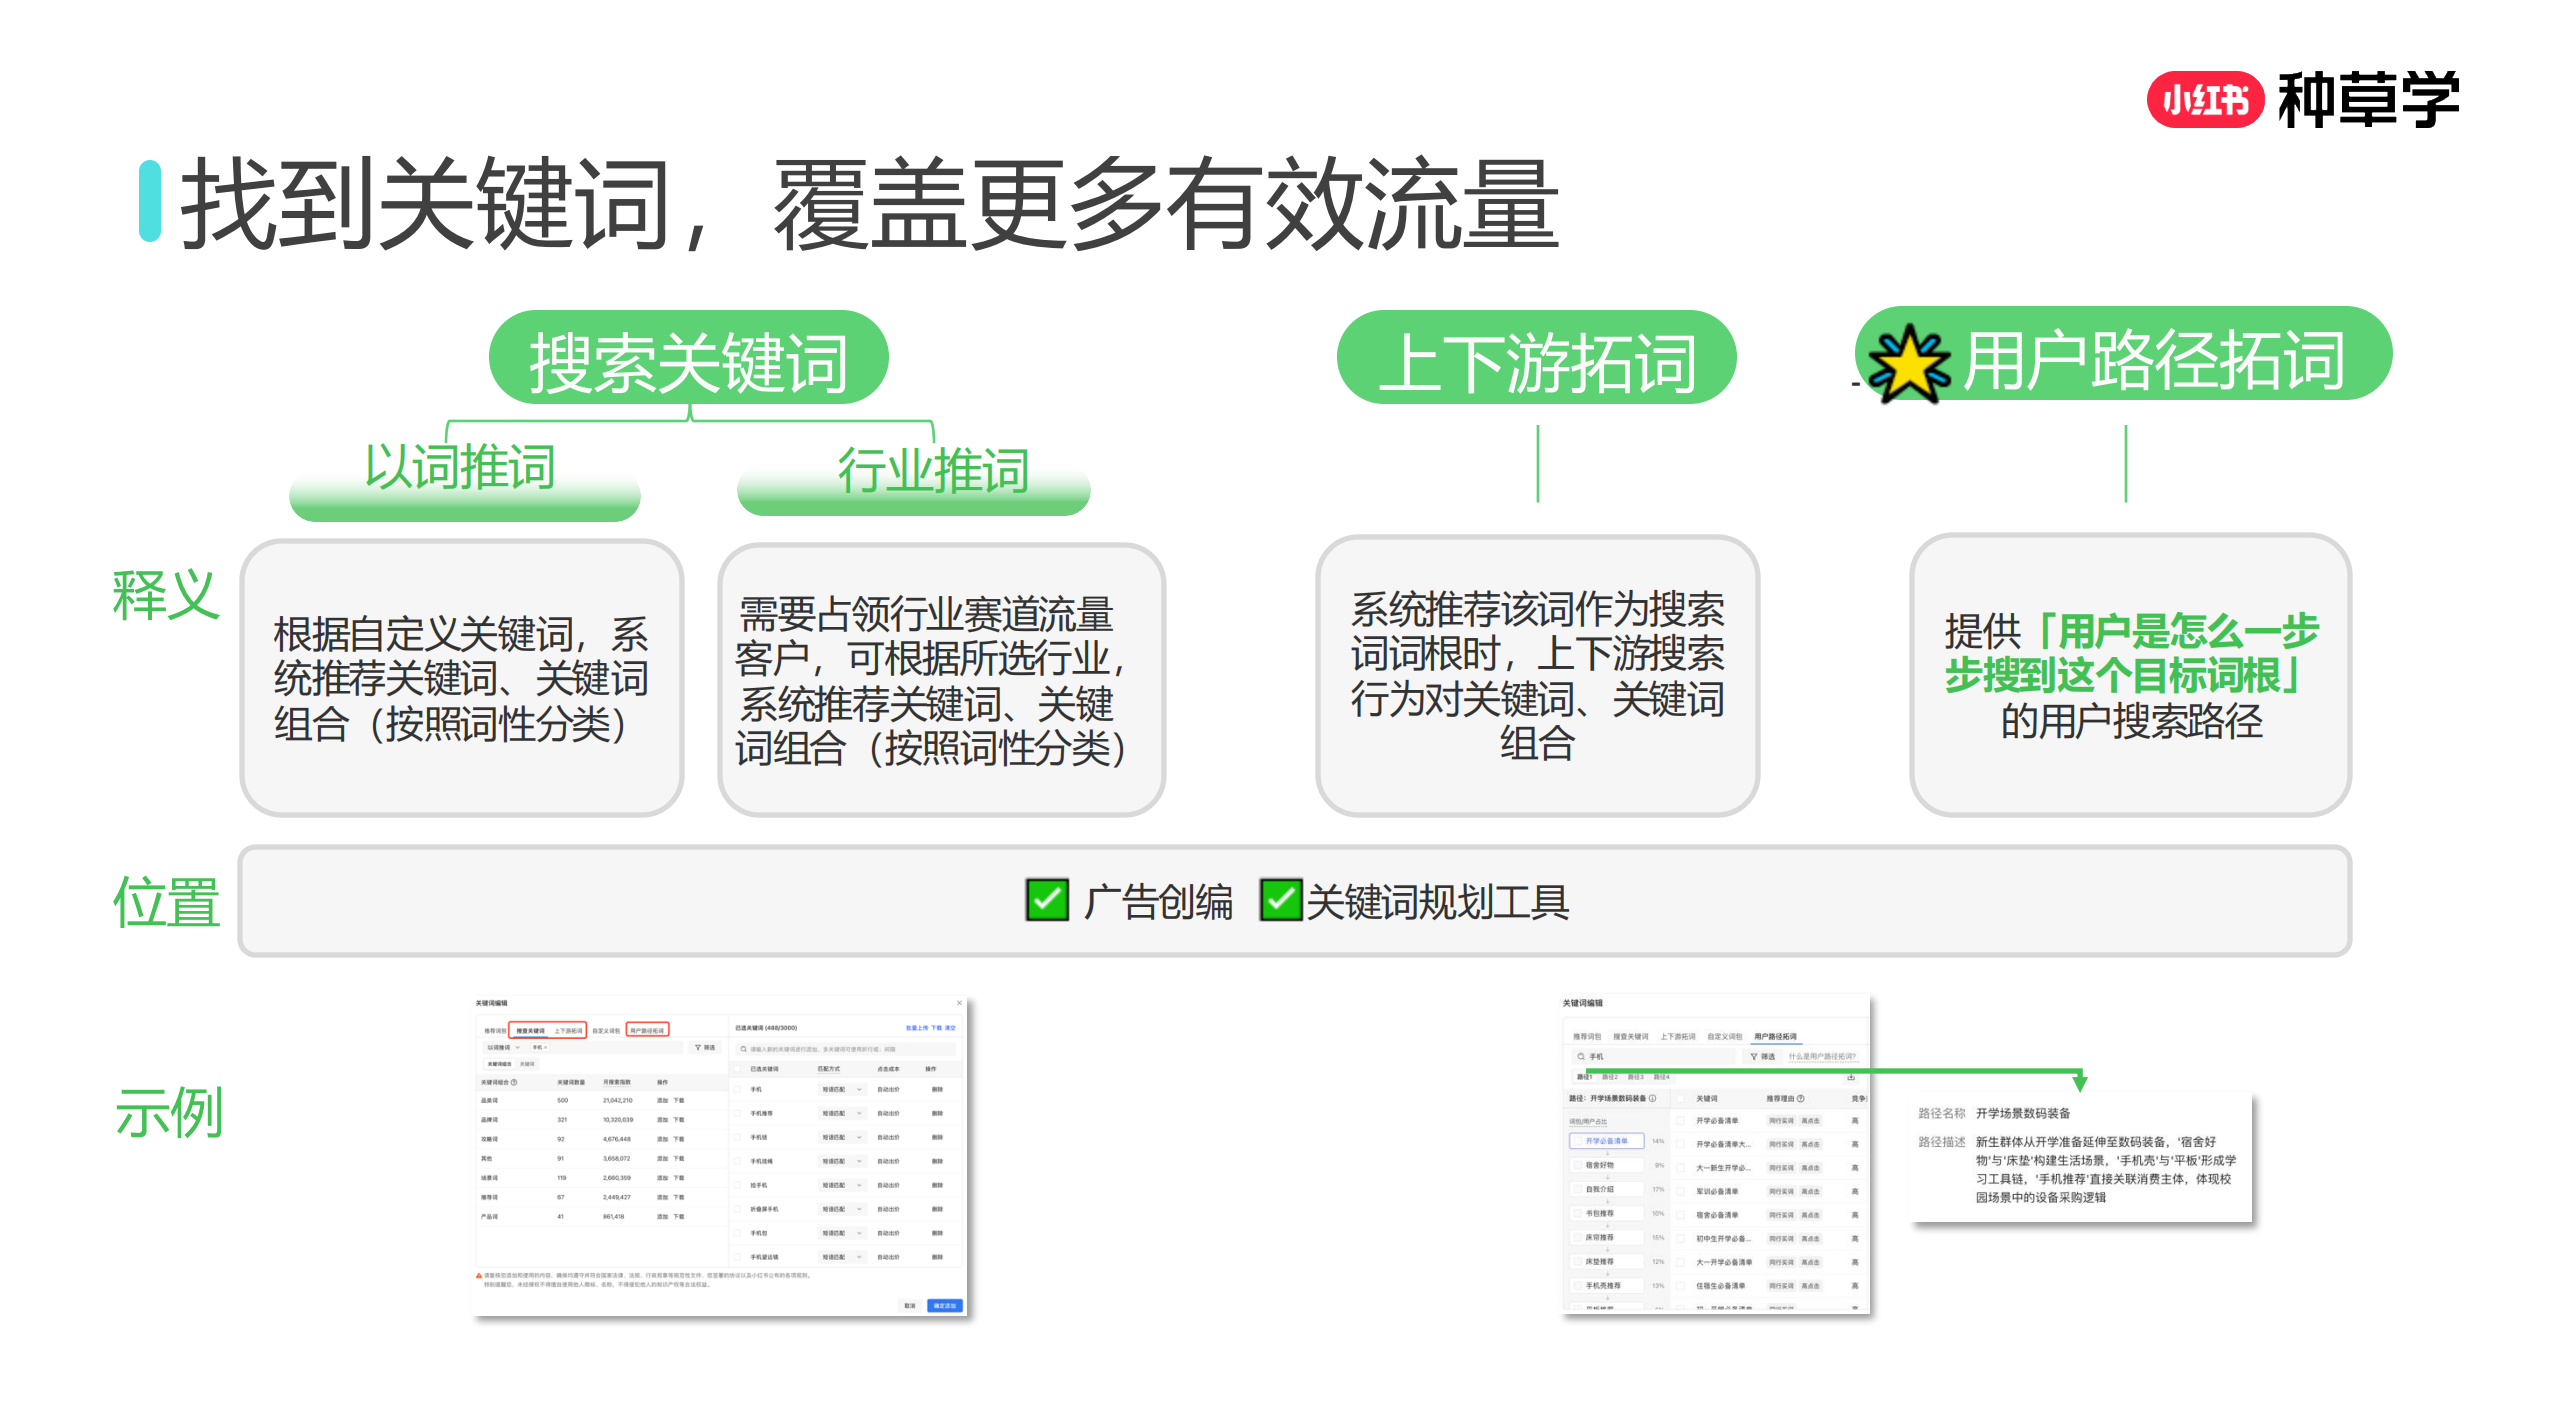Click the help icon next to 推荐理由
Image resolution: width=2550 pixels, height=1422 pixels.
[x=1800, y=1098]
